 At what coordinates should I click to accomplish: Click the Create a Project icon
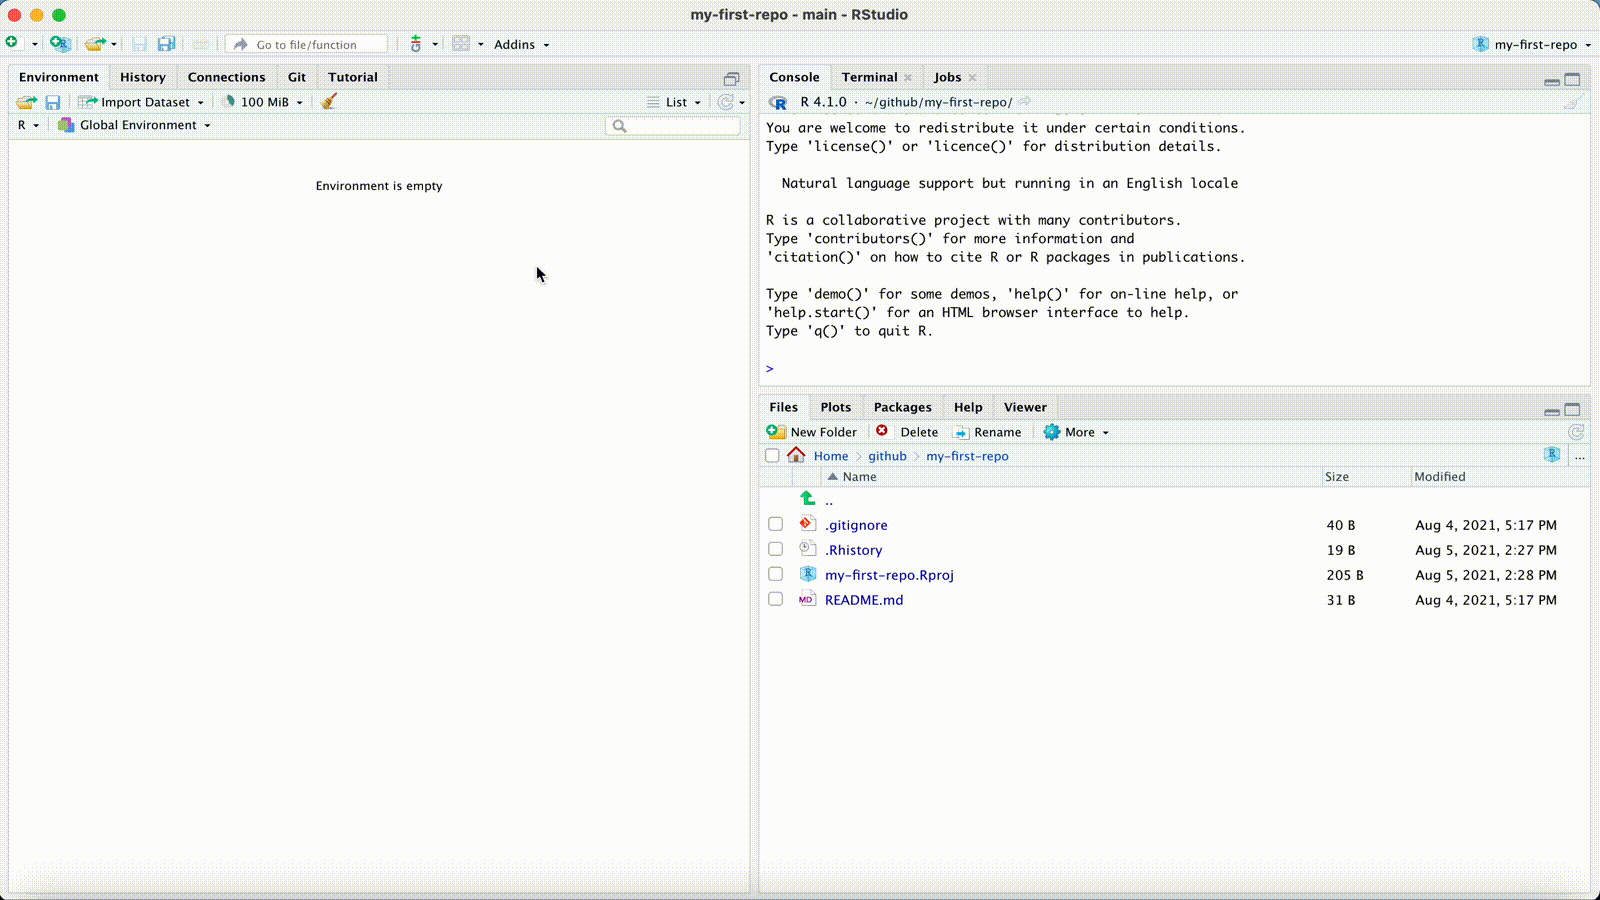(60, 44)
